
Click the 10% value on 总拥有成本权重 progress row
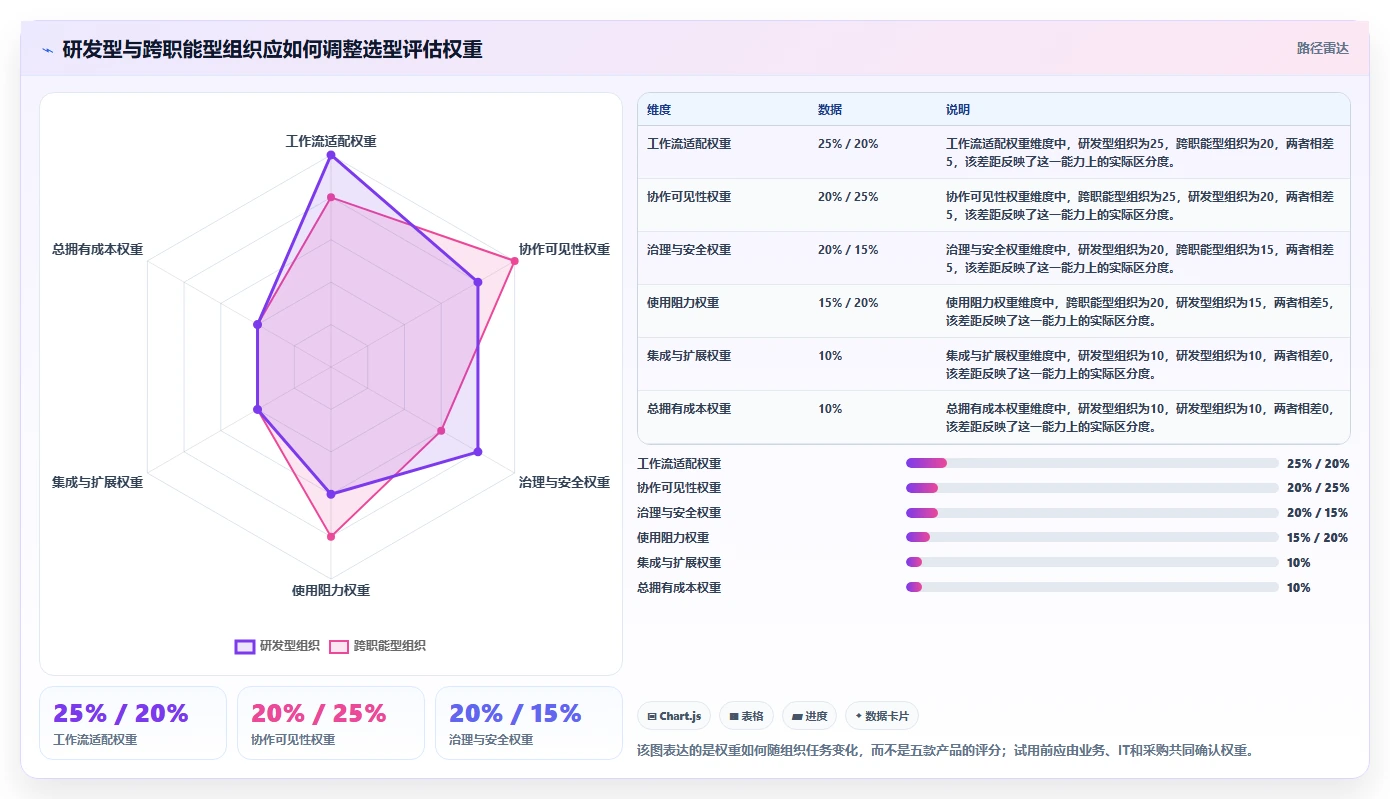[x=1298, y=588]
